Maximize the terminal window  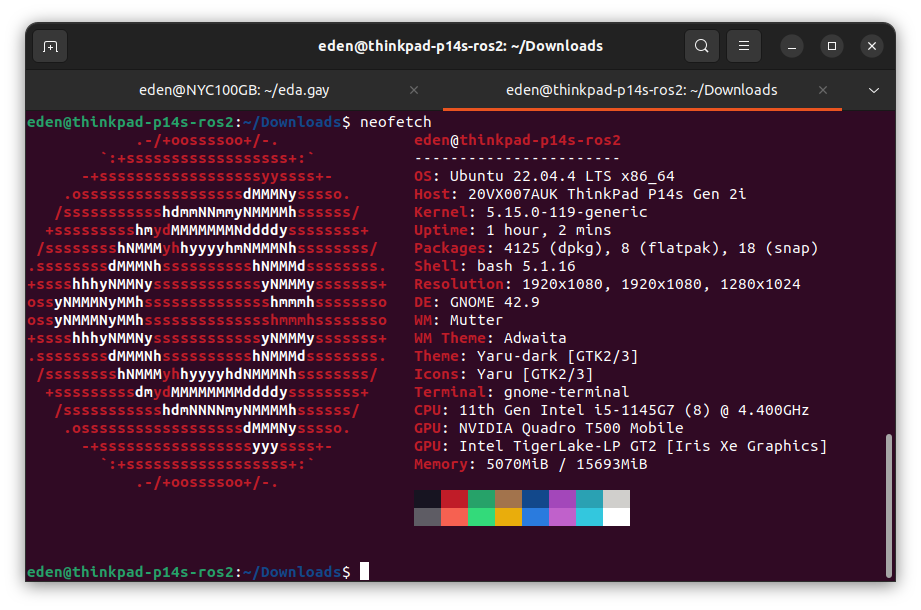(x=831, y=46)
